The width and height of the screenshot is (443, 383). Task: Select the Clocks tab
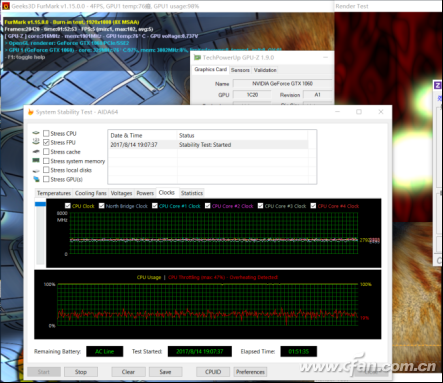[167, 193]
